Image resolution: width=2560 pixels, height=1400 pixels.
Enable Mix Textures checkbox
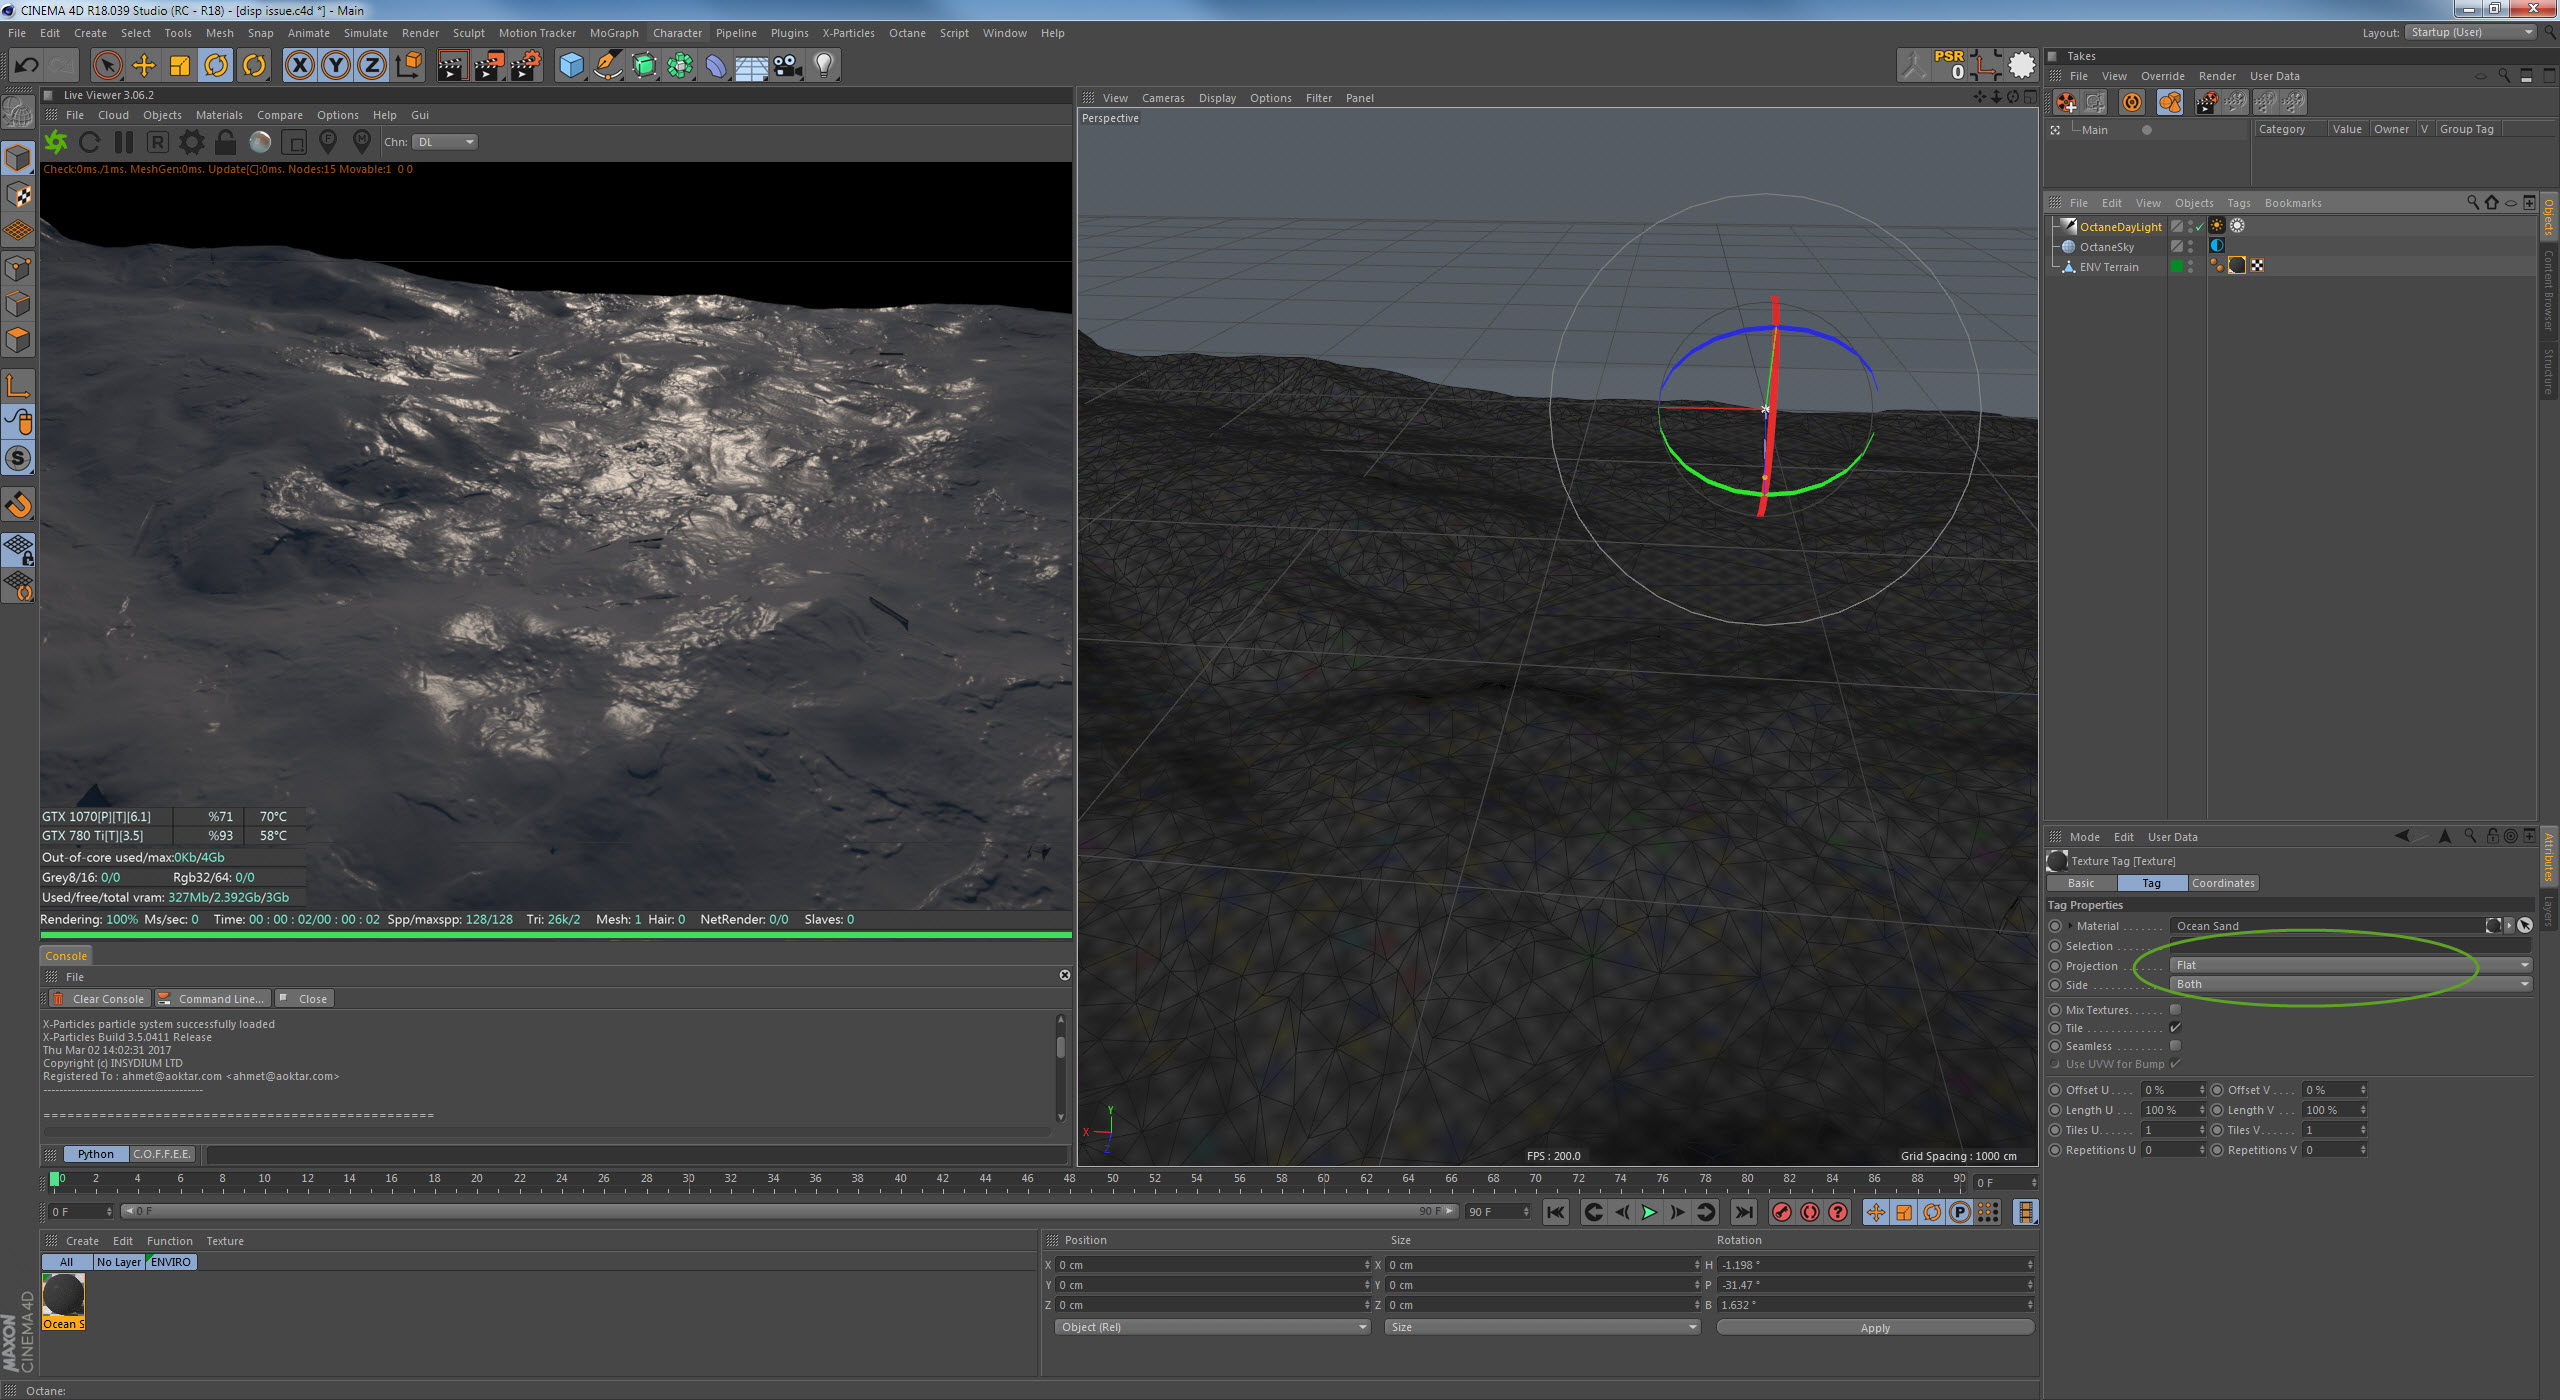[2175, 1010]
